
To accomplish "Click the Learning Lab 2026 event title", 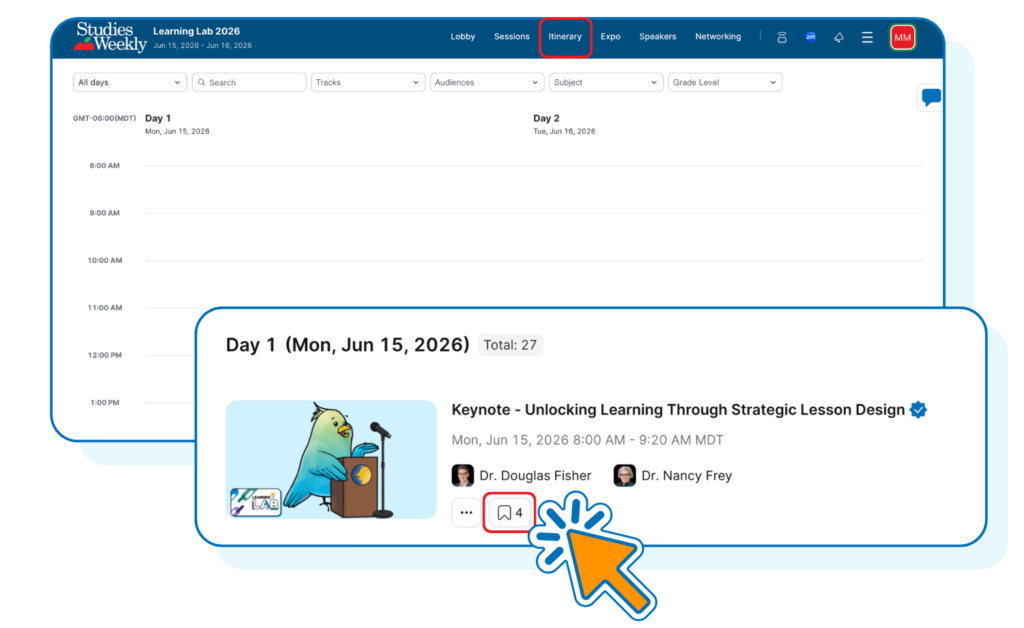I will tap(196, 31).
